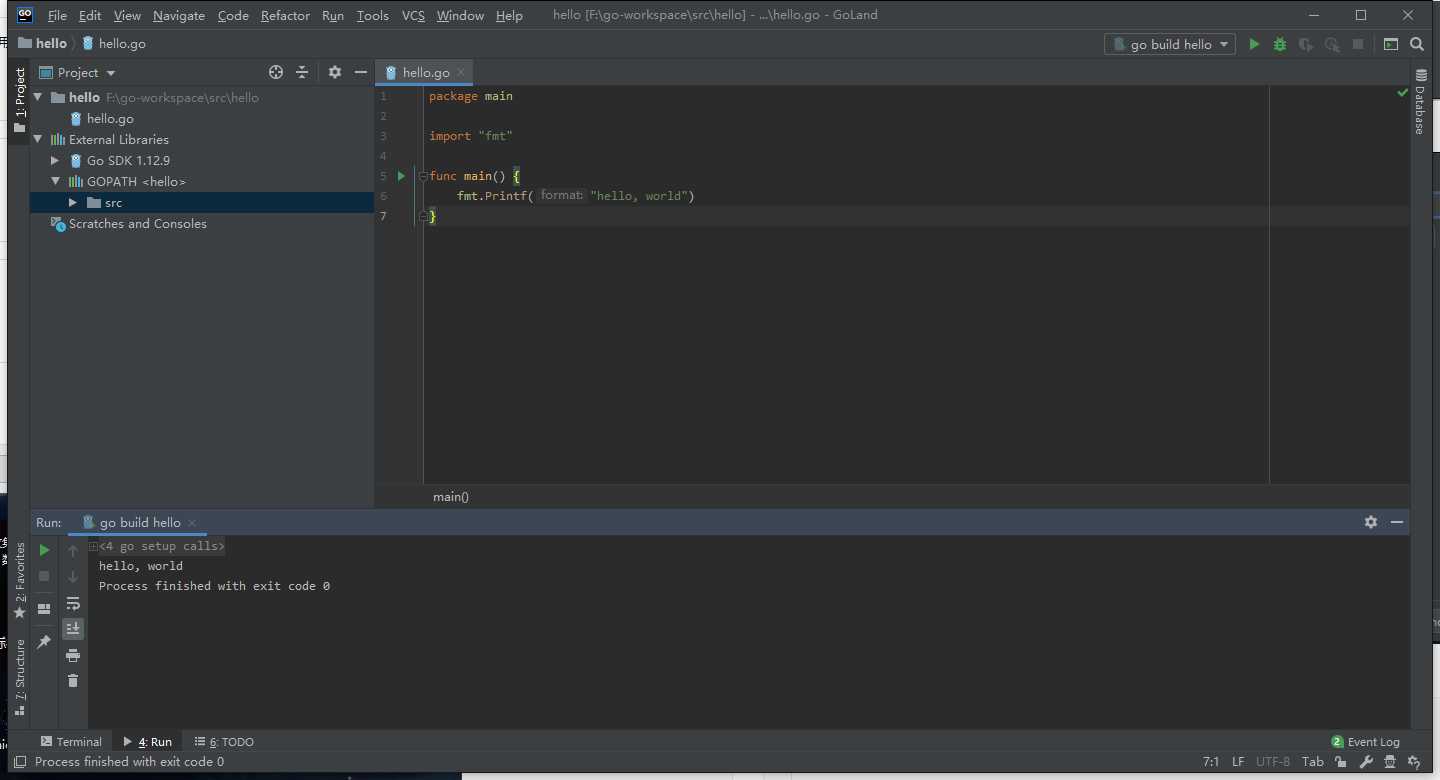Screen dimensions: 1440x780
Task: Collapse the External Libraries node
Action: 38,139
